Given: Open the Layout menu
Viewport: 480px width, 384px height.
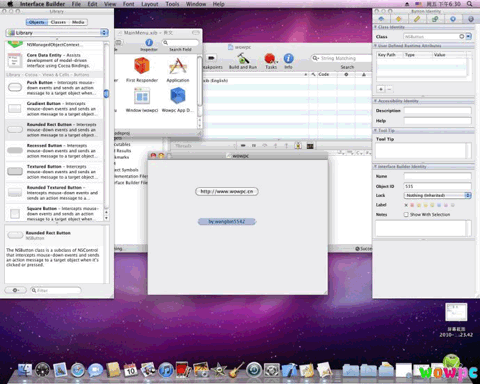Looking at the screenshot, I should [150, 4].
